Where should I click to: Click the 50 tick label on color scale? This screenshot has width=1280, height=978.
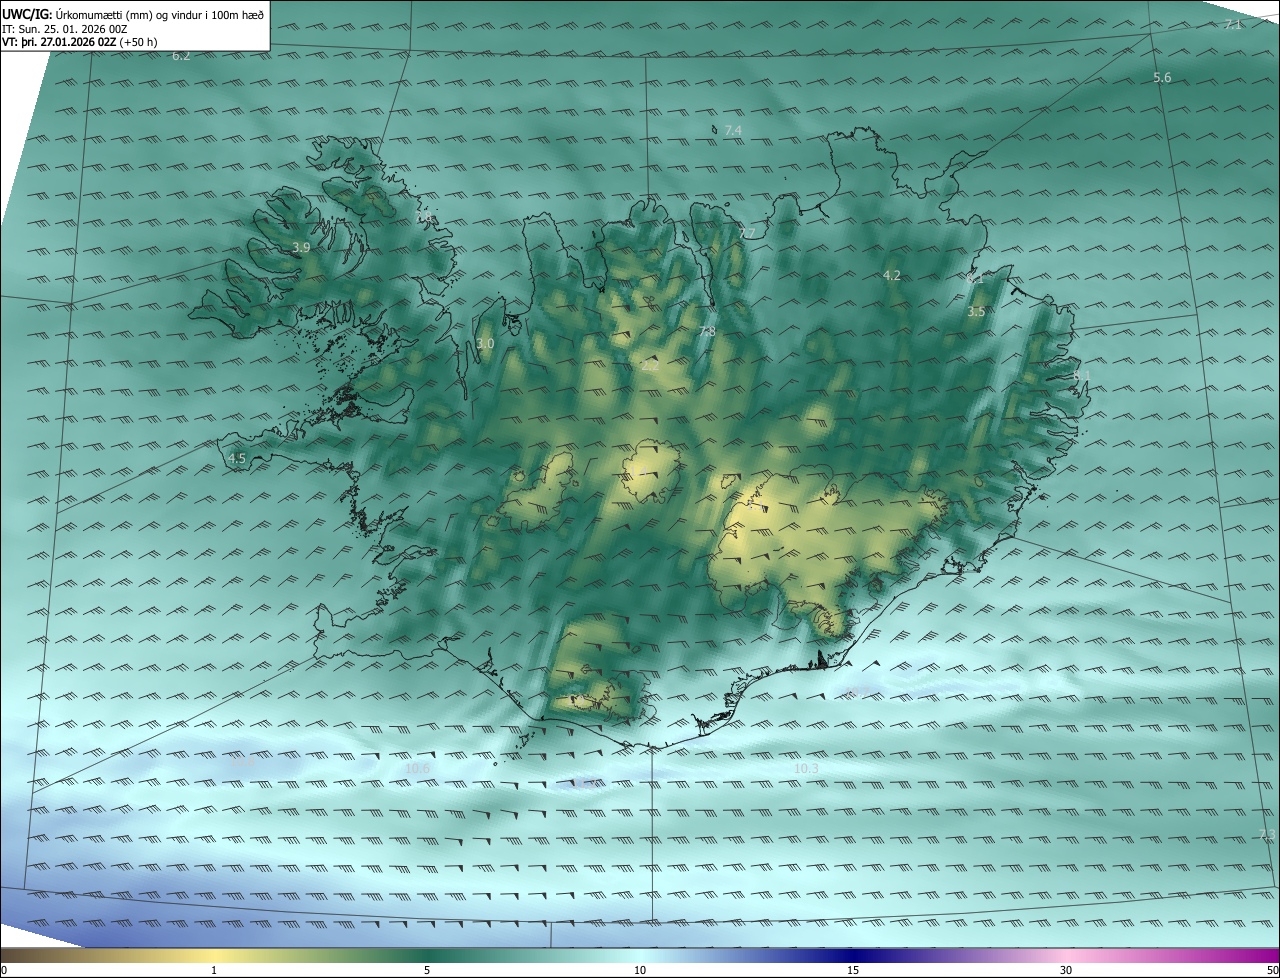tap(1272, 971)
